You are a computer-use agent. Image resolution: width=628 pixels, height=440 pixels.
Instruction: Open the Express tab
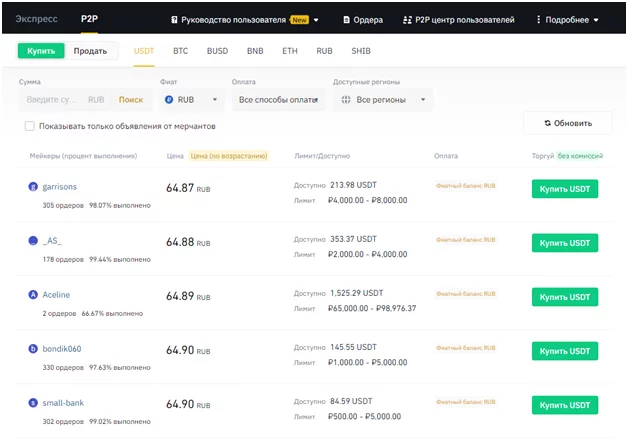(34, 19)
